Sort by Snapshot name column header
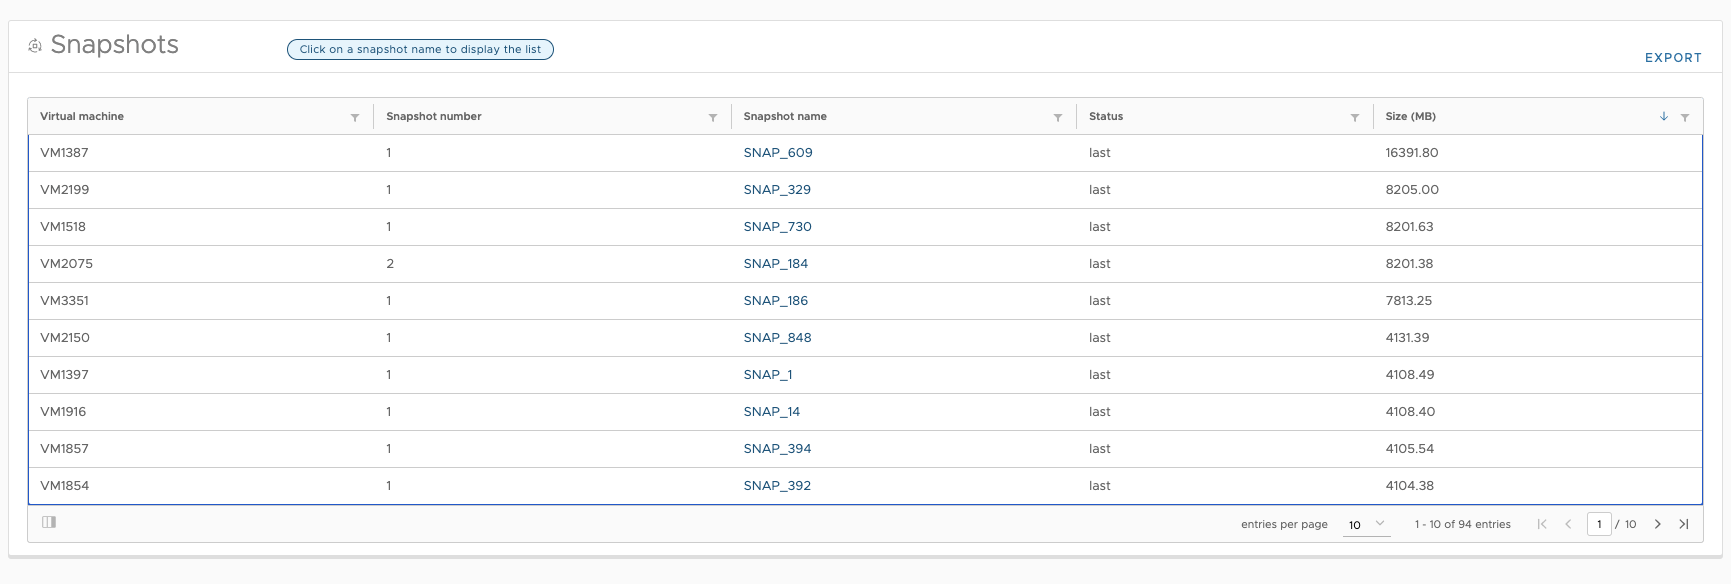Viewport: 1731px width, 584px height. 785,116
